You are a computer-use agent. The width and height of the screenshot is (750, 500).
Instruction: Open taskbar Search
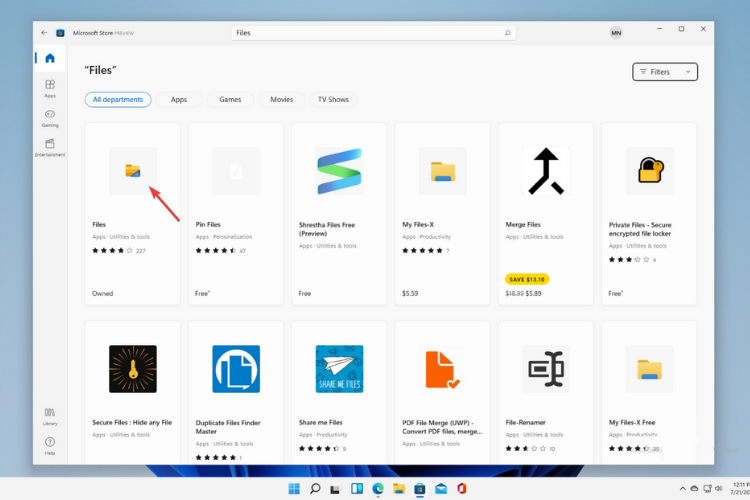click(315, 489)
